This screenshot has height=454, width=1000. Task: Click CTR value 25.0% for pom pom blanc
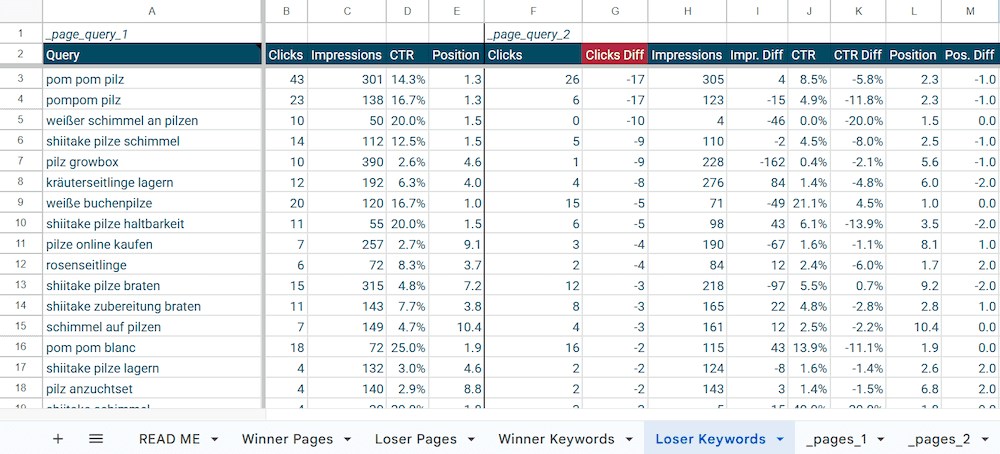[x=408, y=348]
